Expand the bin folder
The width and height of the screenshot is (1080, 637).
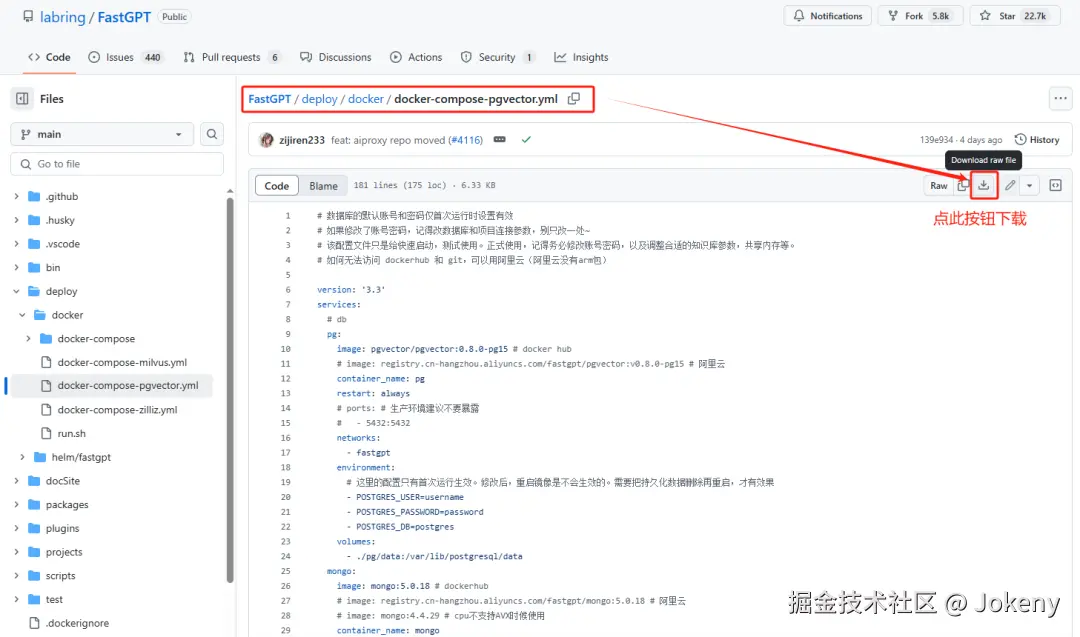(x=17, y=267)
